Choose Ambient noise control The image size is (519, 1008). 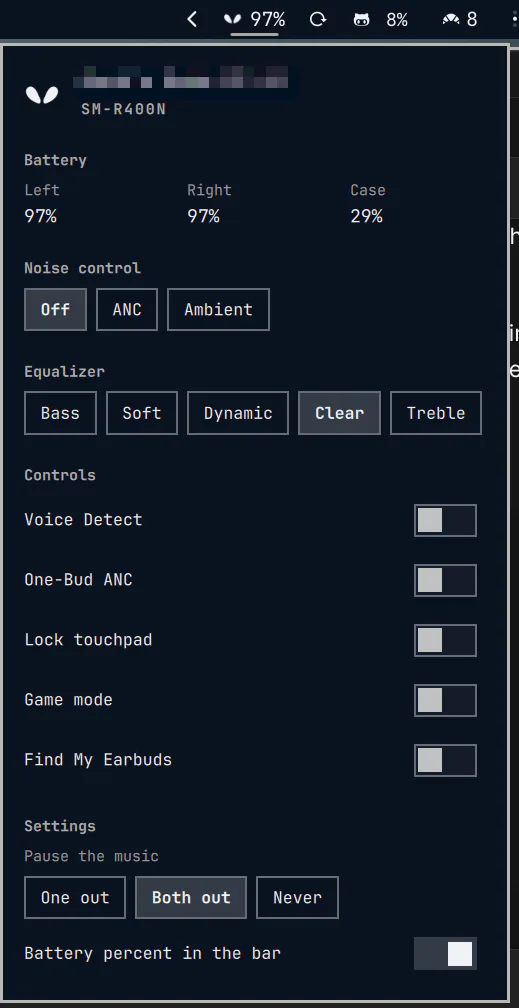pos(218,309)
